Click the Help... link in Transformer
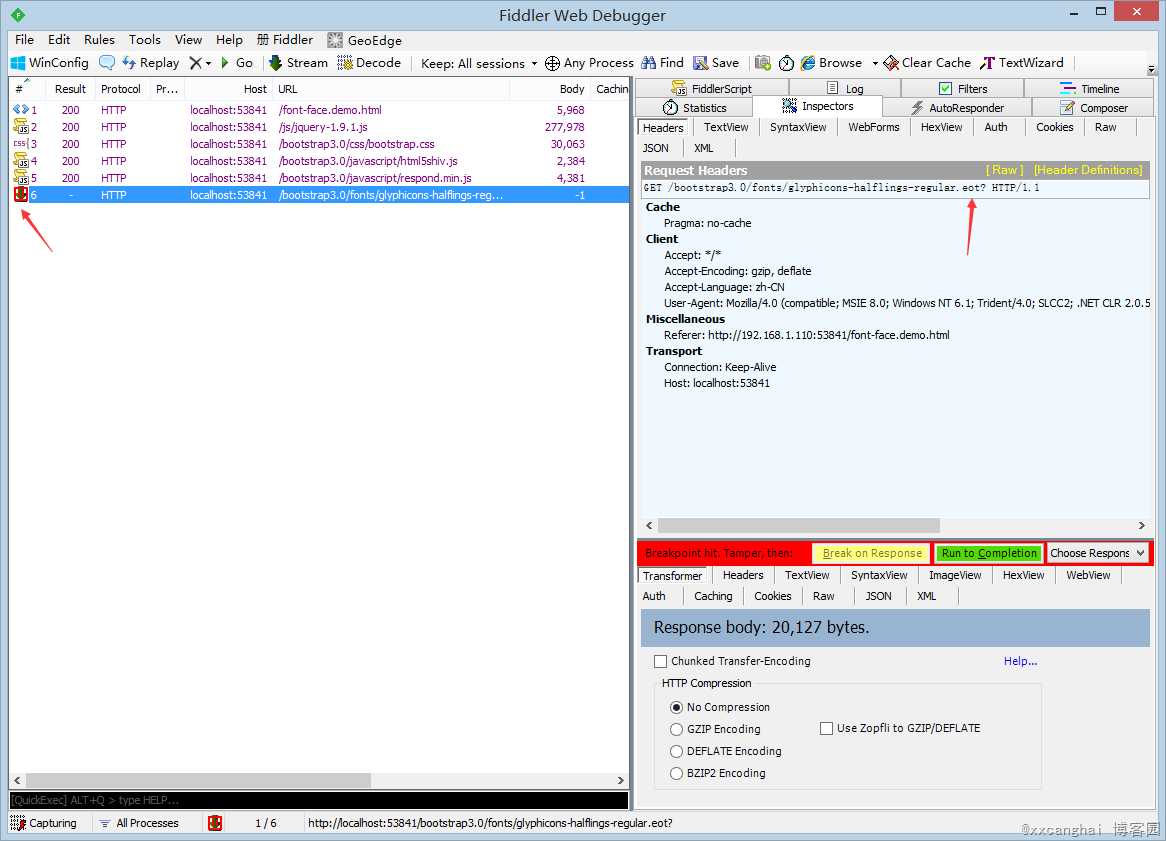This screenshot has height=841, width=1166. pyautogui.click(x=1020, y=661)
